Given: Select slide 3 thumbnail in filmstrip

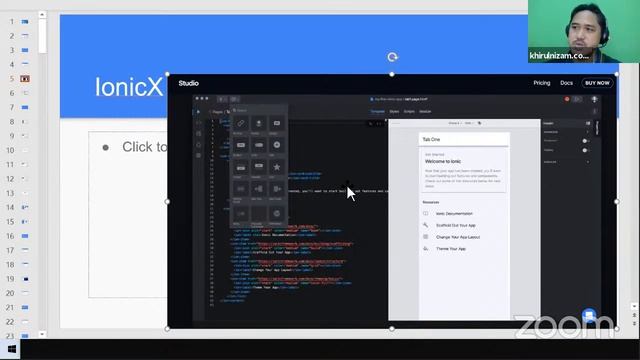Looking at the screenshot, I should tap(25, 50).
